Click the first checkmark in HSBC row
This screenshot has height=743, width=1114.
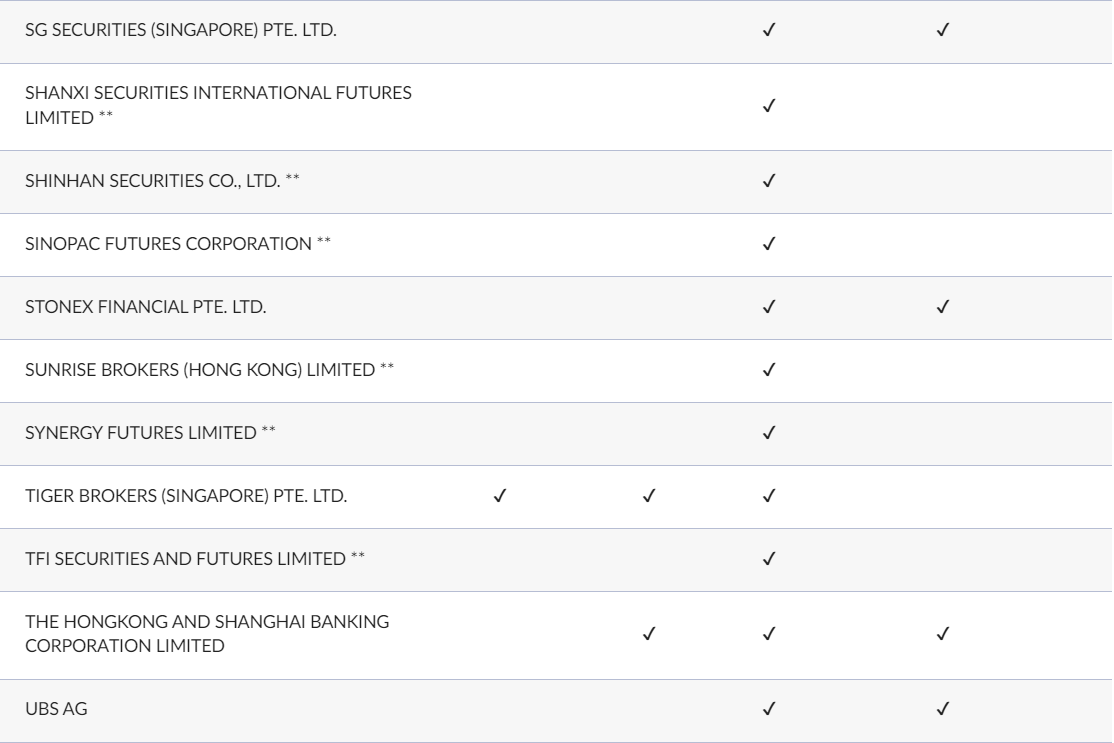649,634
